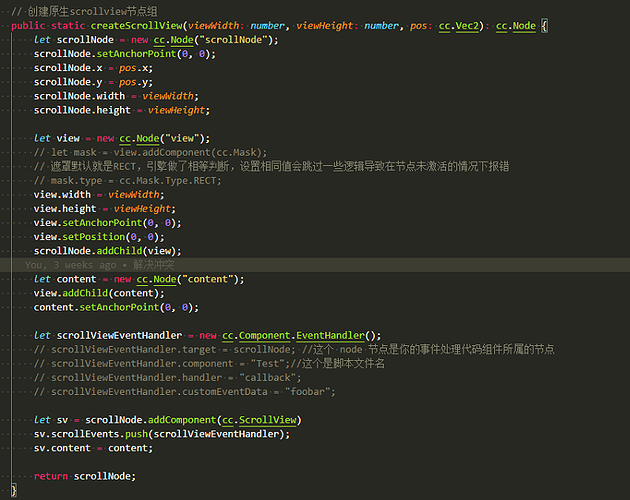
Task: Click the 'cc.ScrollView' reference in addComponent call
Action: pyautogui.click(x=259, y=420)
